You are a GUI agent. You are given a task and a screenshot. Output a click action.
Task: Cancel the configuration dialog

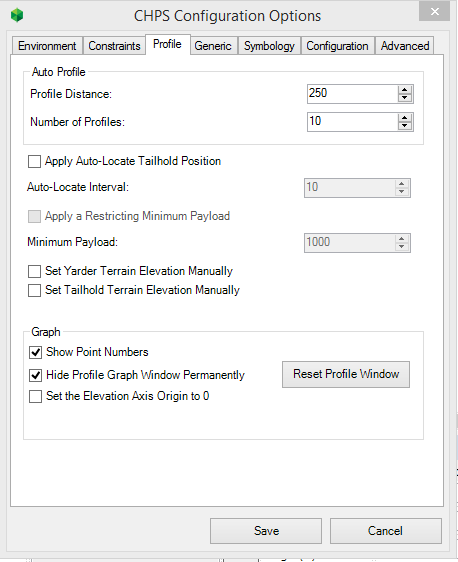pos(386,531)
